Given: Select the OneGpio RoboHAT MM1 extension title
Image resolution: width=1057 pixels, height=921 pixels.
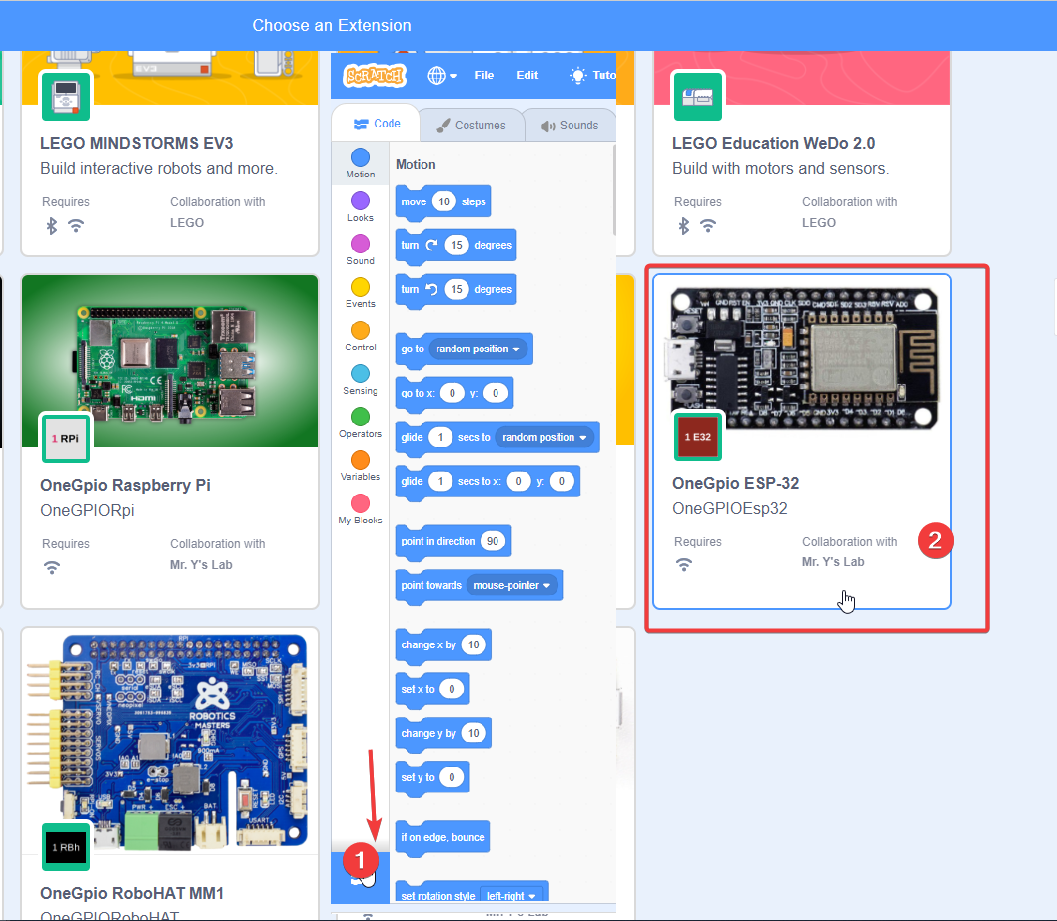Looking at the screenshot, I should pyautogui.click(x=131, y=893).
